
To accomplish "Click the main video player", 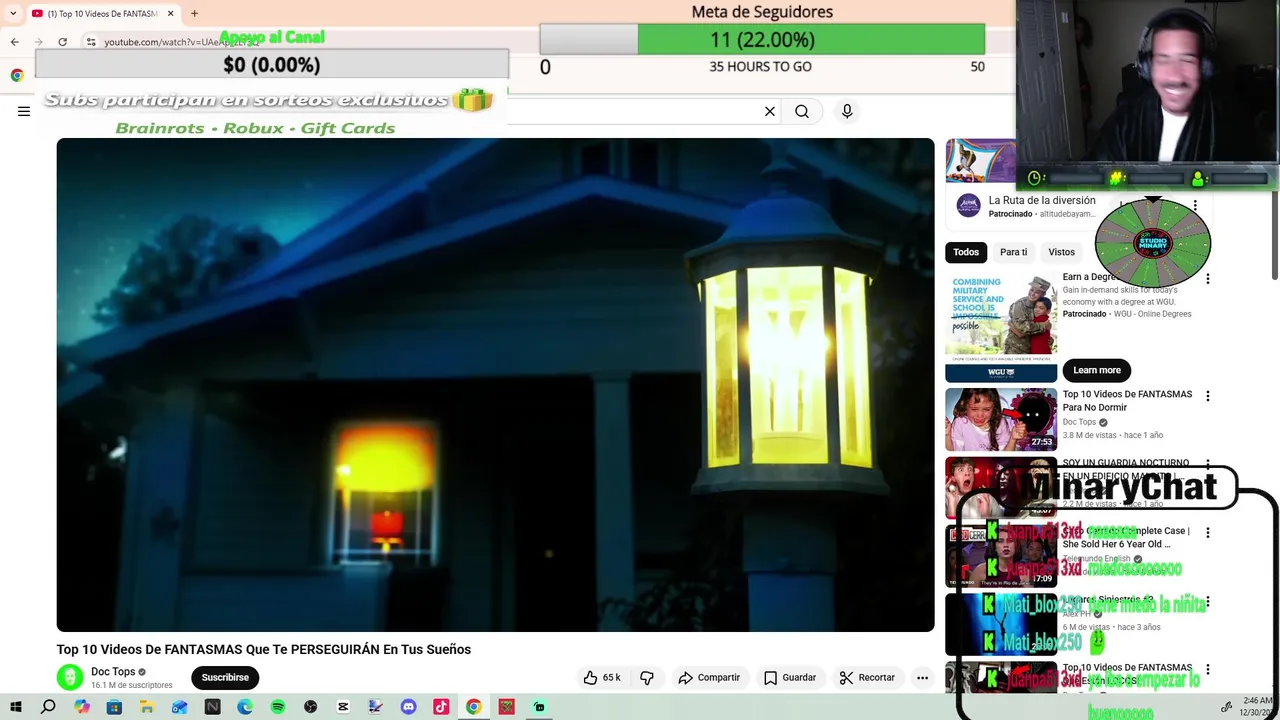I will coord(495,385).
